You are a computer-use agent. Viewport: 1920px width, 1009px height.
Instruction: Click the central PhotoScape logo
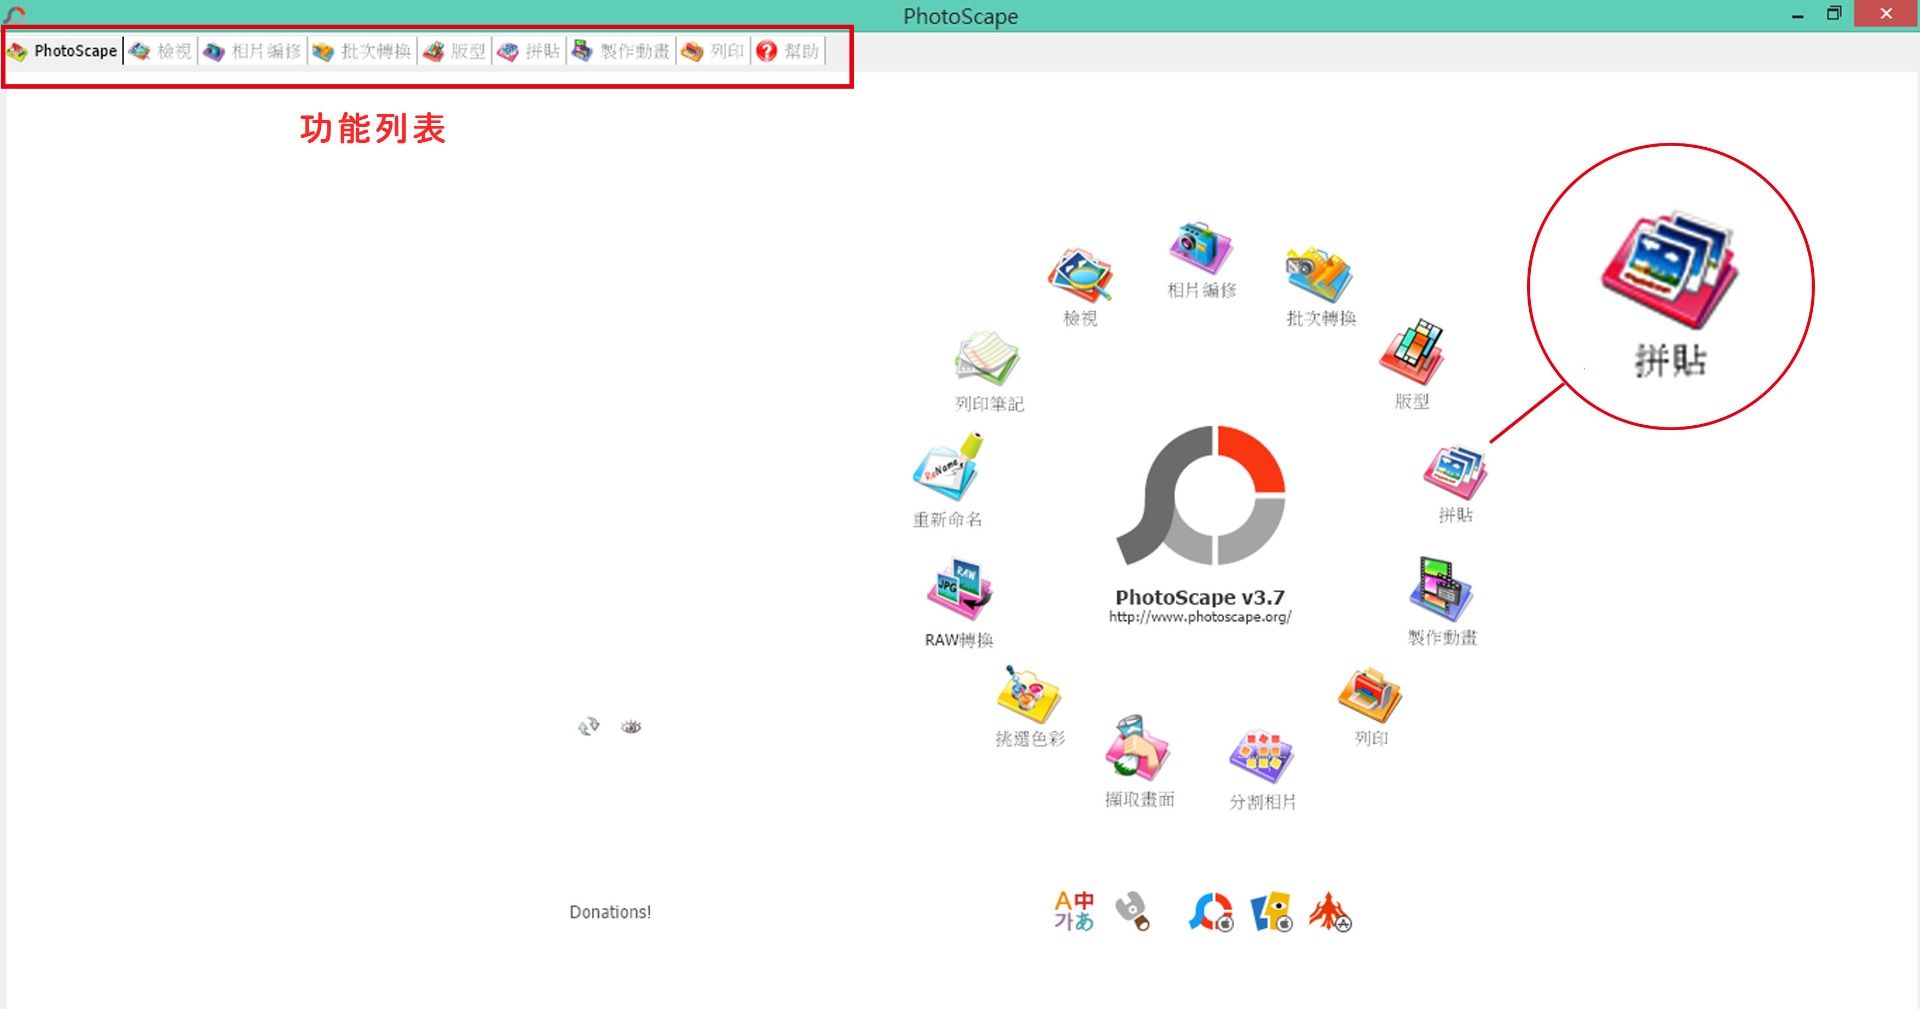coord(1201,496)
